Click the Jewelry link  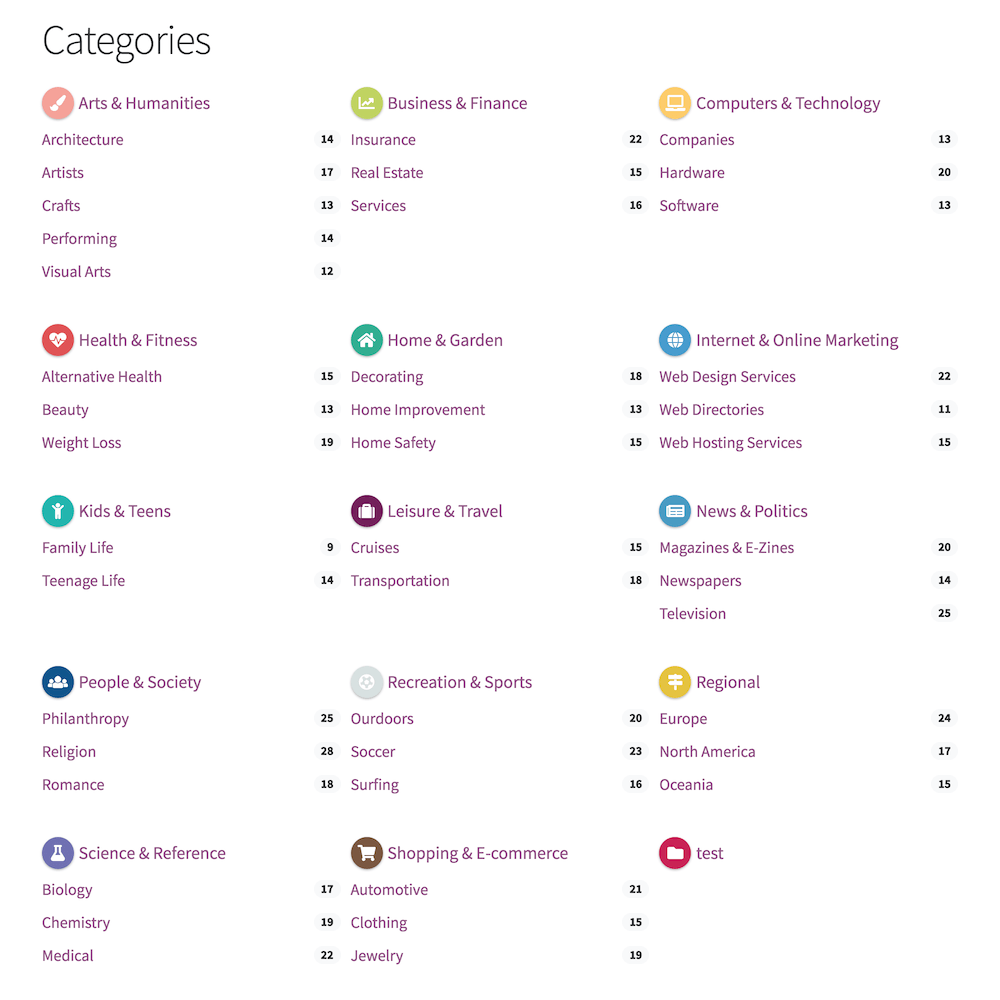tap(376, 955)
